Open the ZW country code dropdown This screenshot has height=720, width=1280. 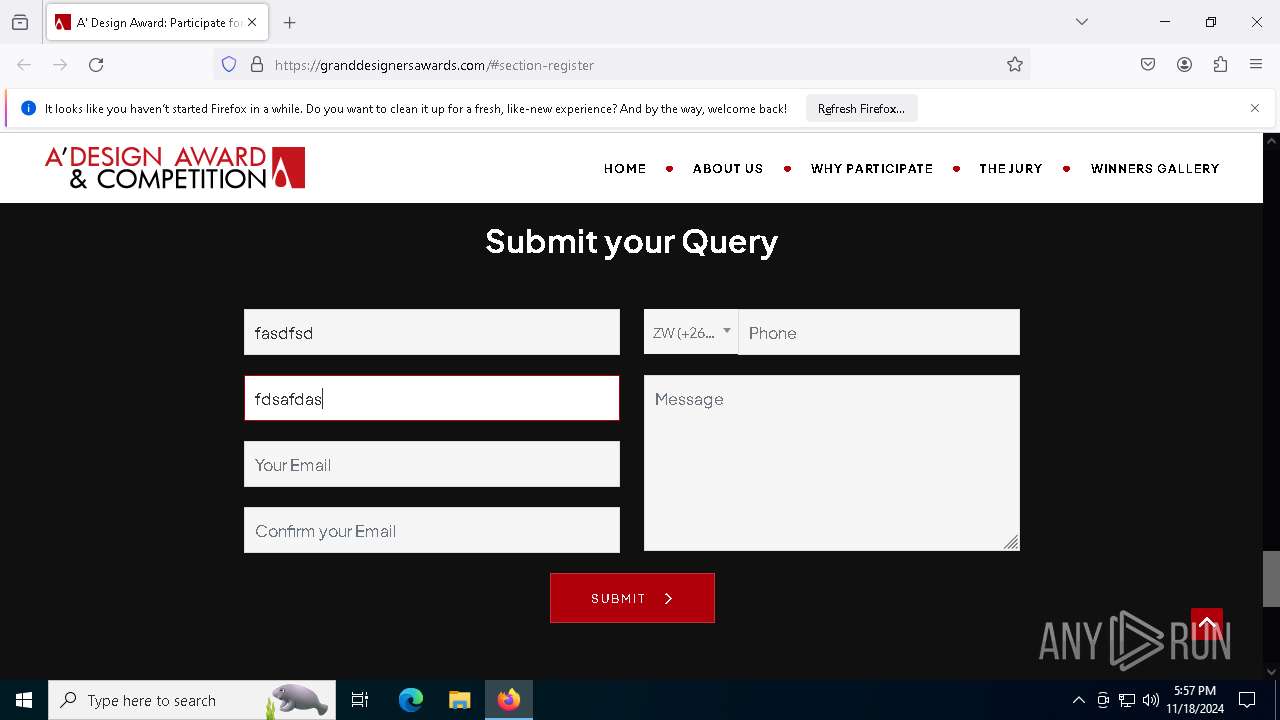[691, 332]
